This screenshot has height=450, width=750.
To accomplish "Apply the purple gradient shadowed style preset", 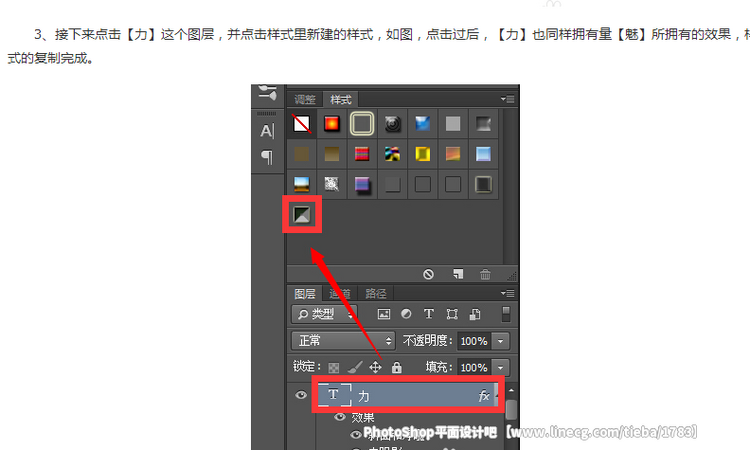I will click(x=362, y=184).
